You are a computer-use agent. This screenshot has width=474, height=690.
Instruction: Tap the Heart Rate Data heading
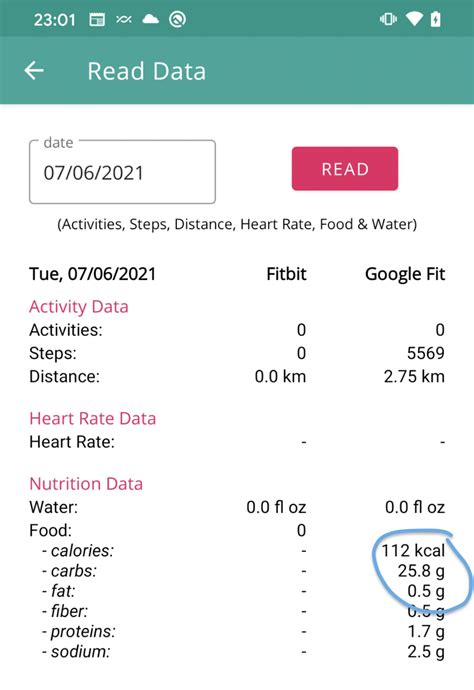pyautogui.click(x=92, y=418)
